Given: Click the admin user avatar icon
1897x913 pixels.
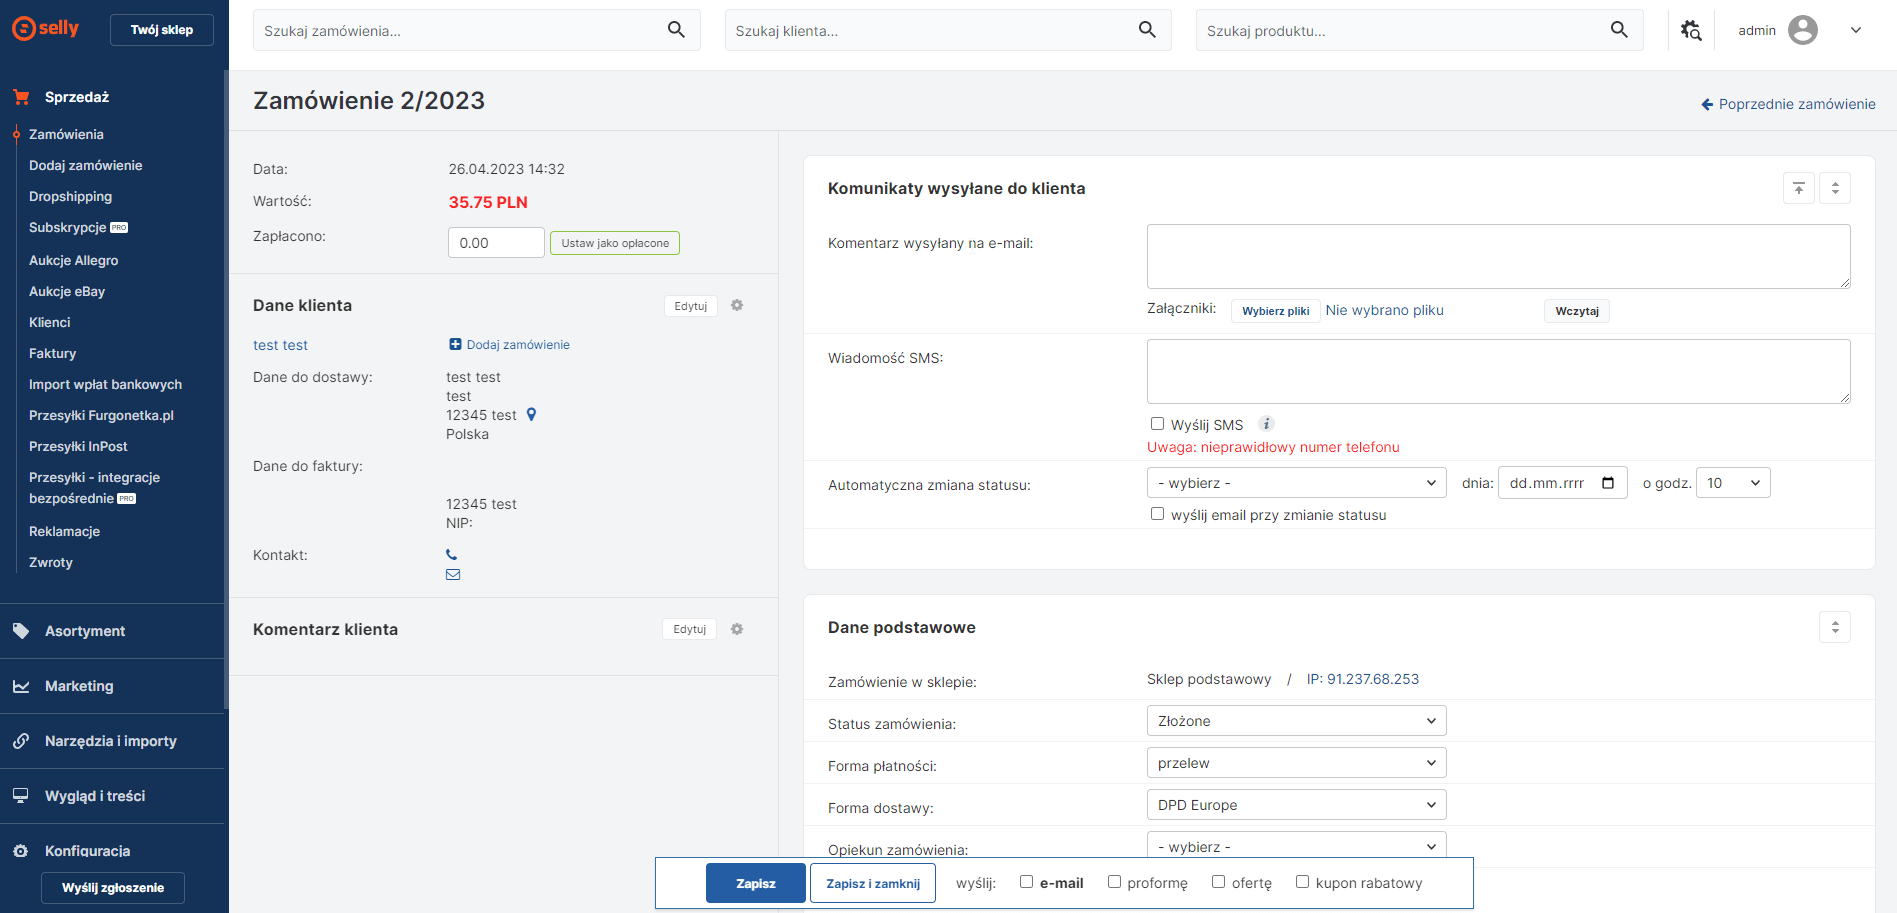Looking at the screenshot, I should (1802, 30).
